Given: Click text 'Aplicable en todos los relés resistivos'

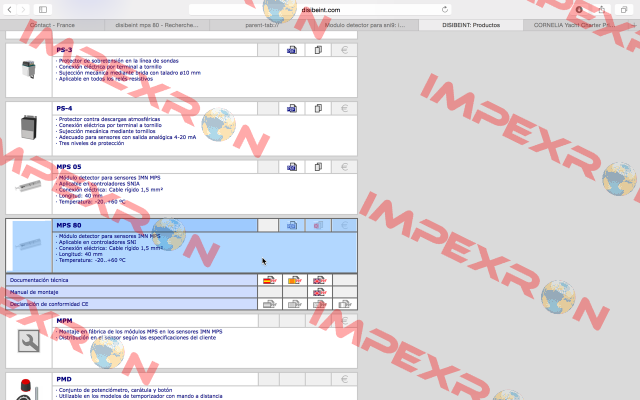Looking at the screenshot, I should coord(106,79).
